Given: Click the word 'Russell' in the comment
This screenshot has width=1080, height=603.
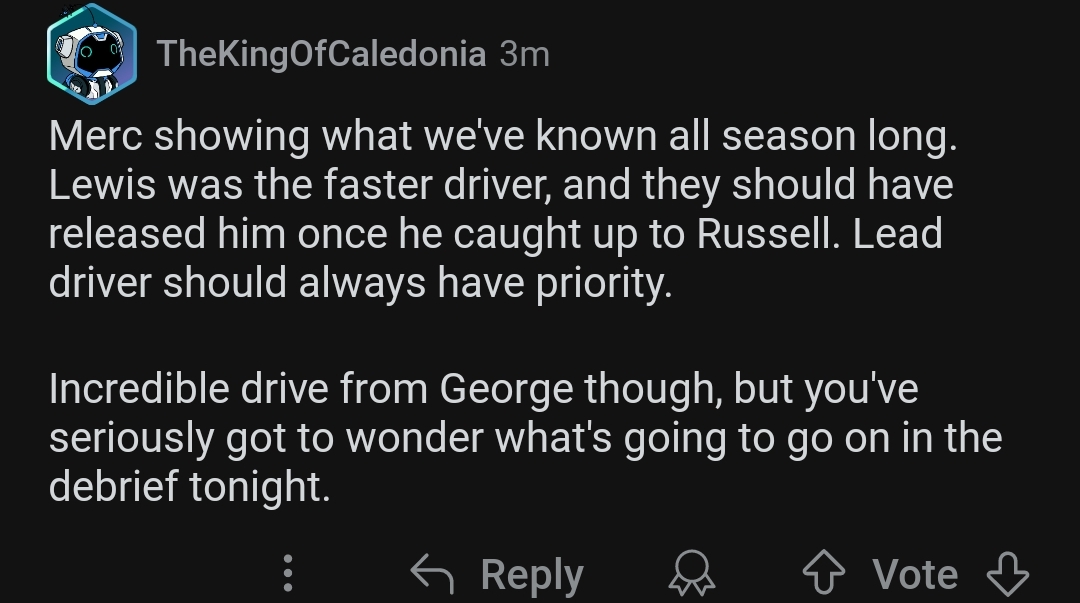Looking at the screenshot, I should point(768,234).
